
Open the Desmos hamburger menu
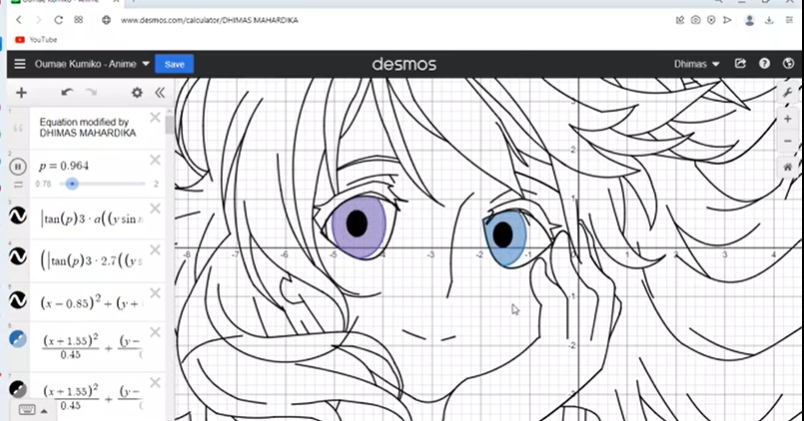click(19, 64)
